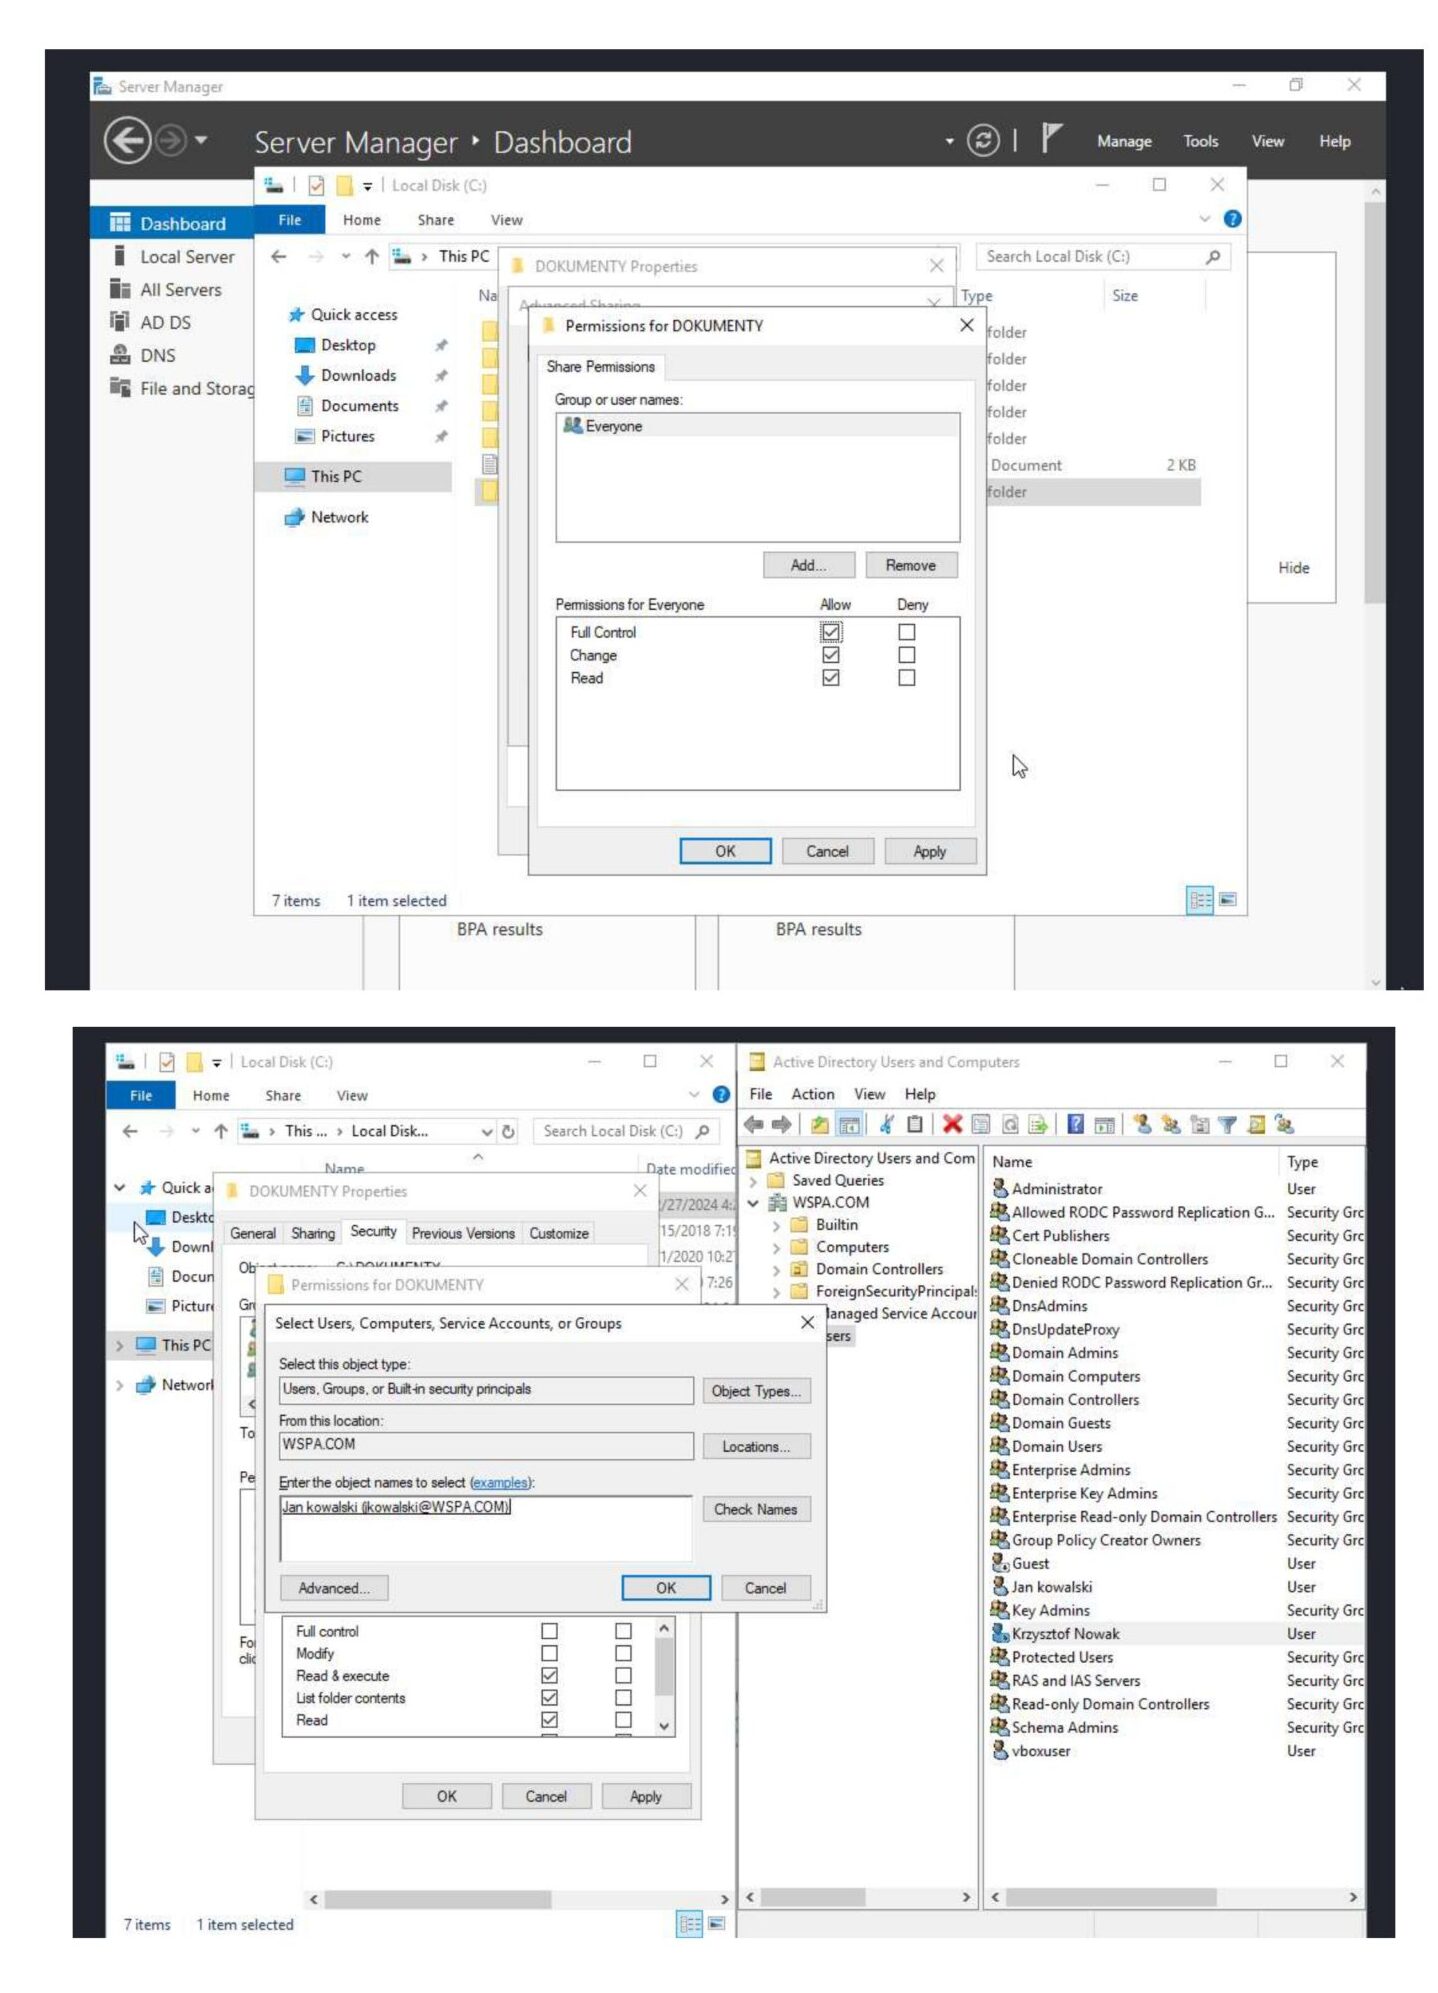Click the Back arrow in Server Manager header
The width and height of the screenshot is (1438, 1993).
pyautogui.click(x=127, y=140)
